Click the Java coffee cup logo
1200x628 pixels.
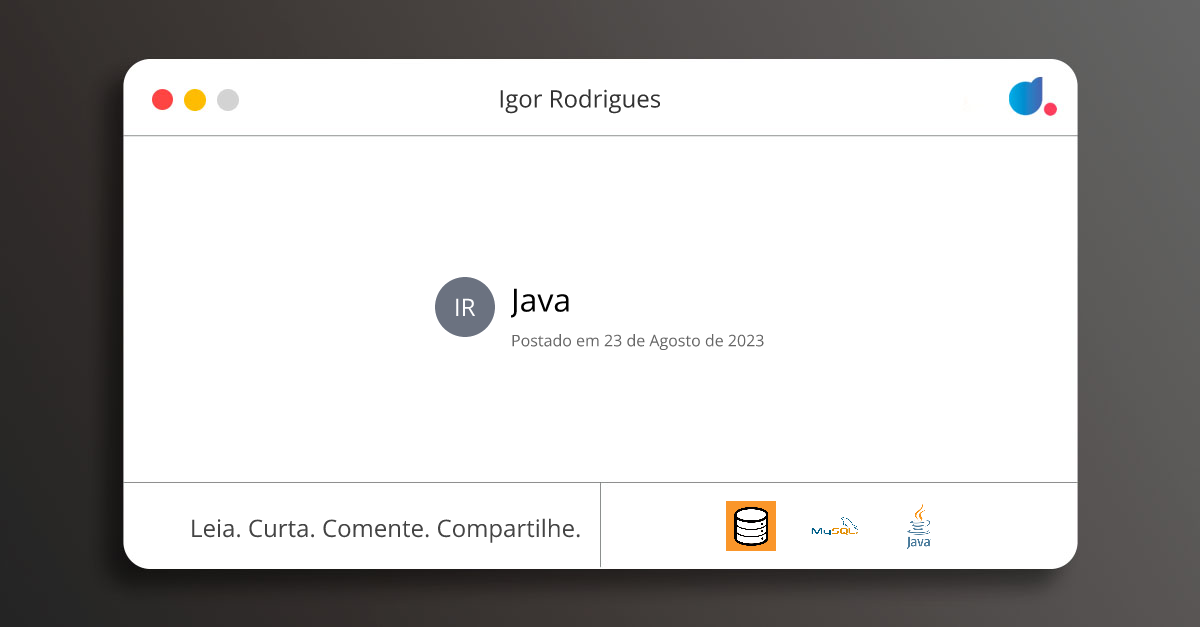click(918, 526)
